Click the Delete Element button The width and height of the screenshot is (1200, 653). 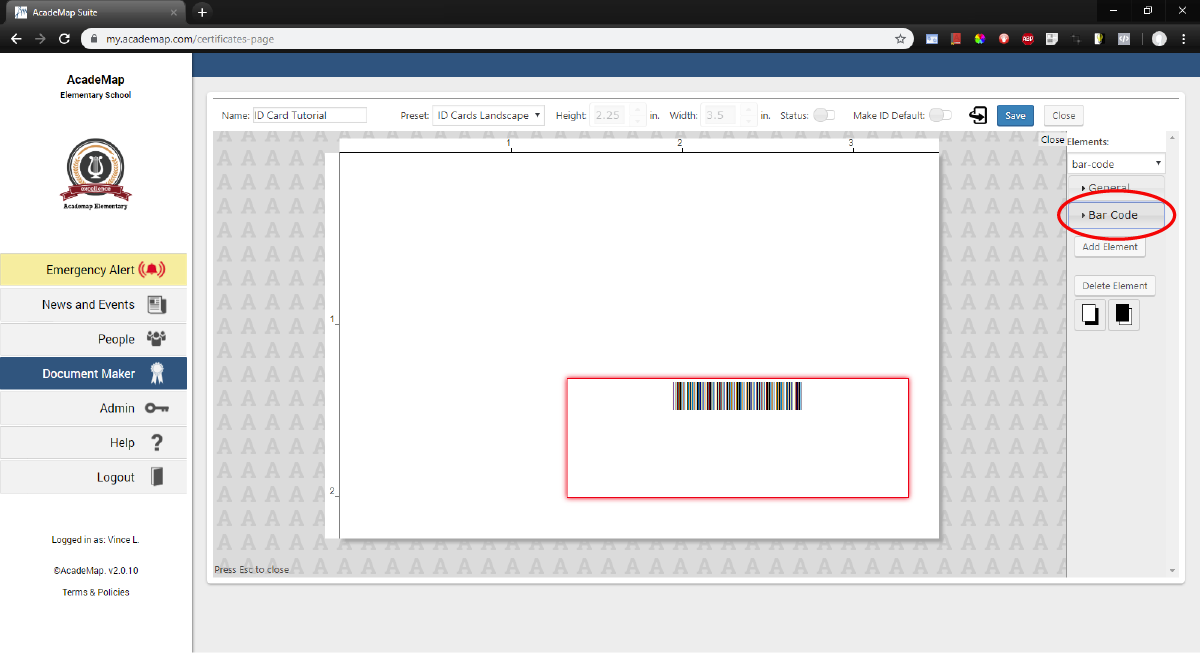point(1115,286)
